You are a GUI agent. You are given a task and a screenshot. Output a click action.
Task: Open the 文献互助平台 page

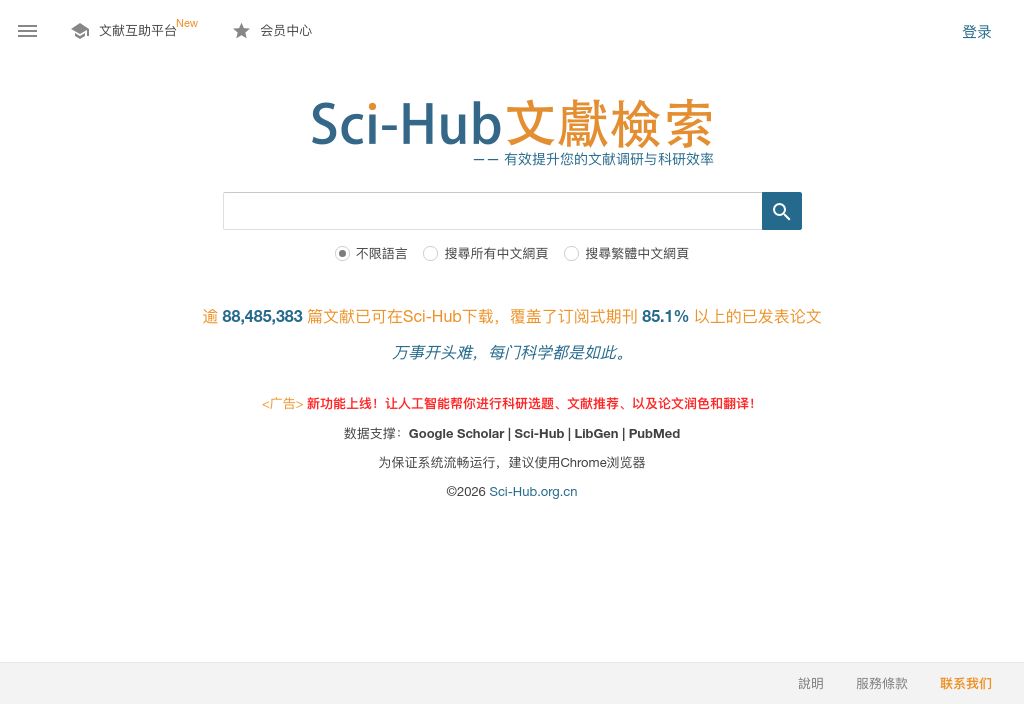[x=138, y=31]
